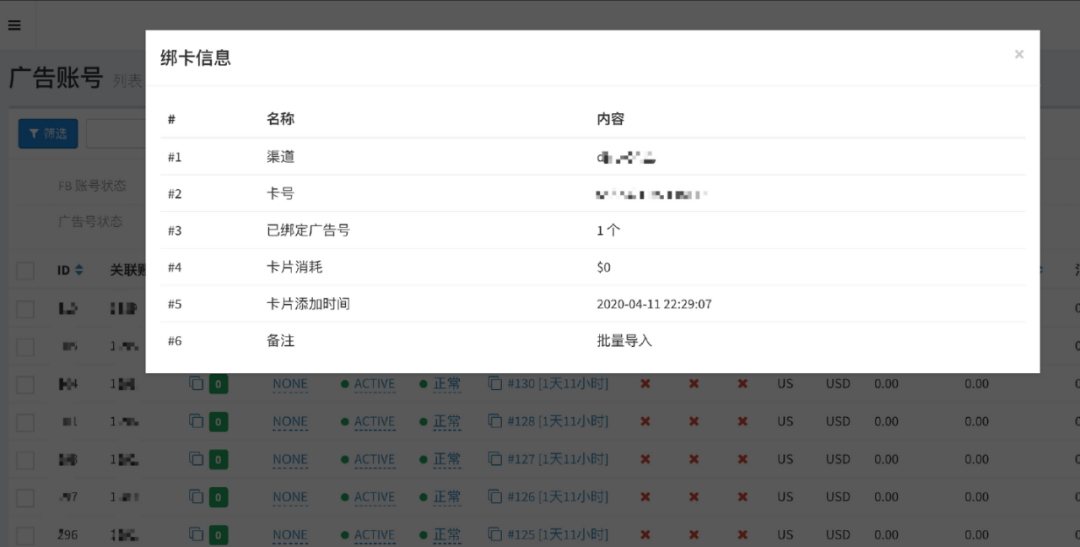1080x547 pixels.
Task: Open the NONE link in the #130 row
Action: coord(290,384)
